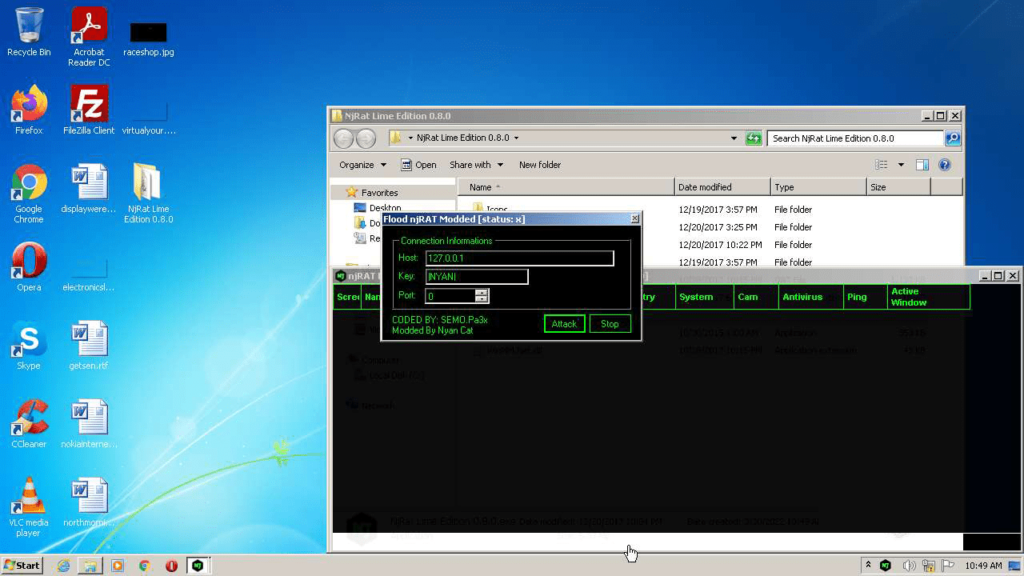Screen dimensions: 1024x576
Task: Launch VLC media player shortcut
Action: tap(29, 507)
